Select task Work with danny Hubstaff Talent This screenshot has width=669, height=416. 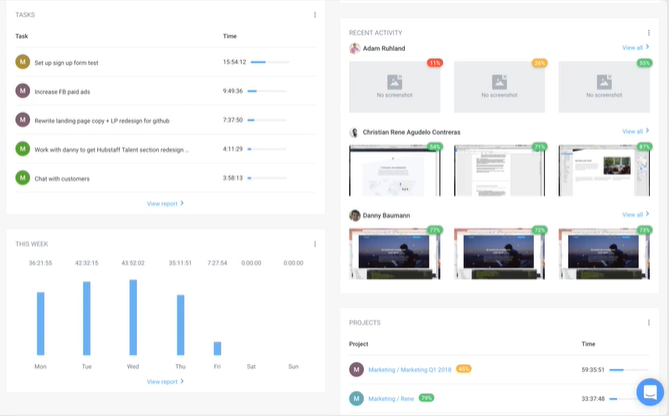tap(111, 150)
